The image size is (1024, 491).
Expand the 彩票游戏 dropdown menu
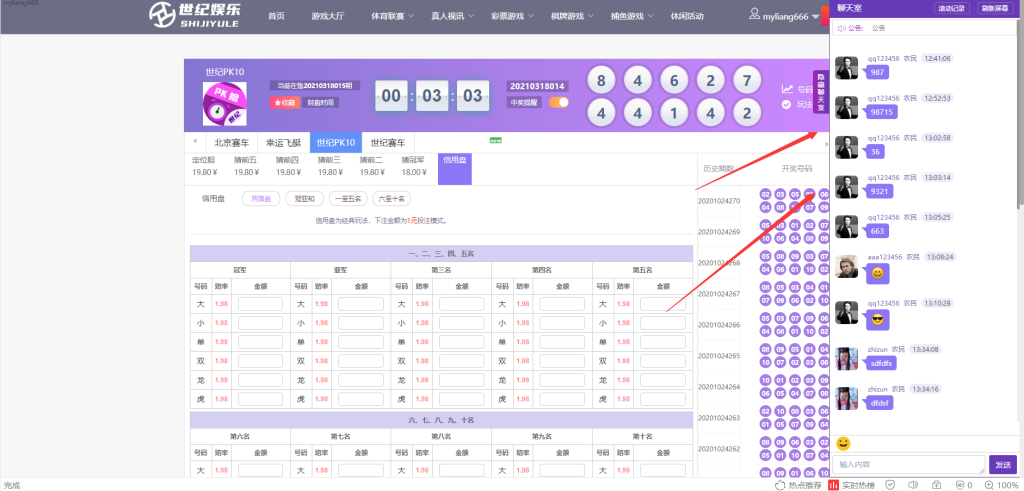(513, 16)
